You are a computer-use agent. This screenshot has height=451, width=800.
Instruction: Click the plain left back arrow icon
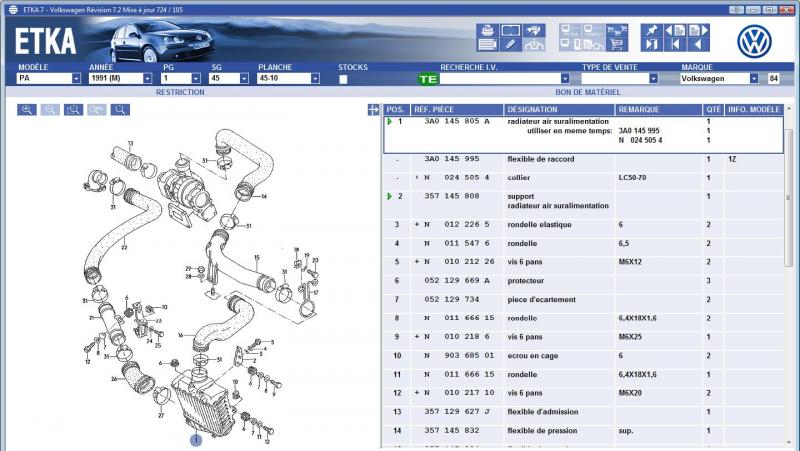point(698,45)
